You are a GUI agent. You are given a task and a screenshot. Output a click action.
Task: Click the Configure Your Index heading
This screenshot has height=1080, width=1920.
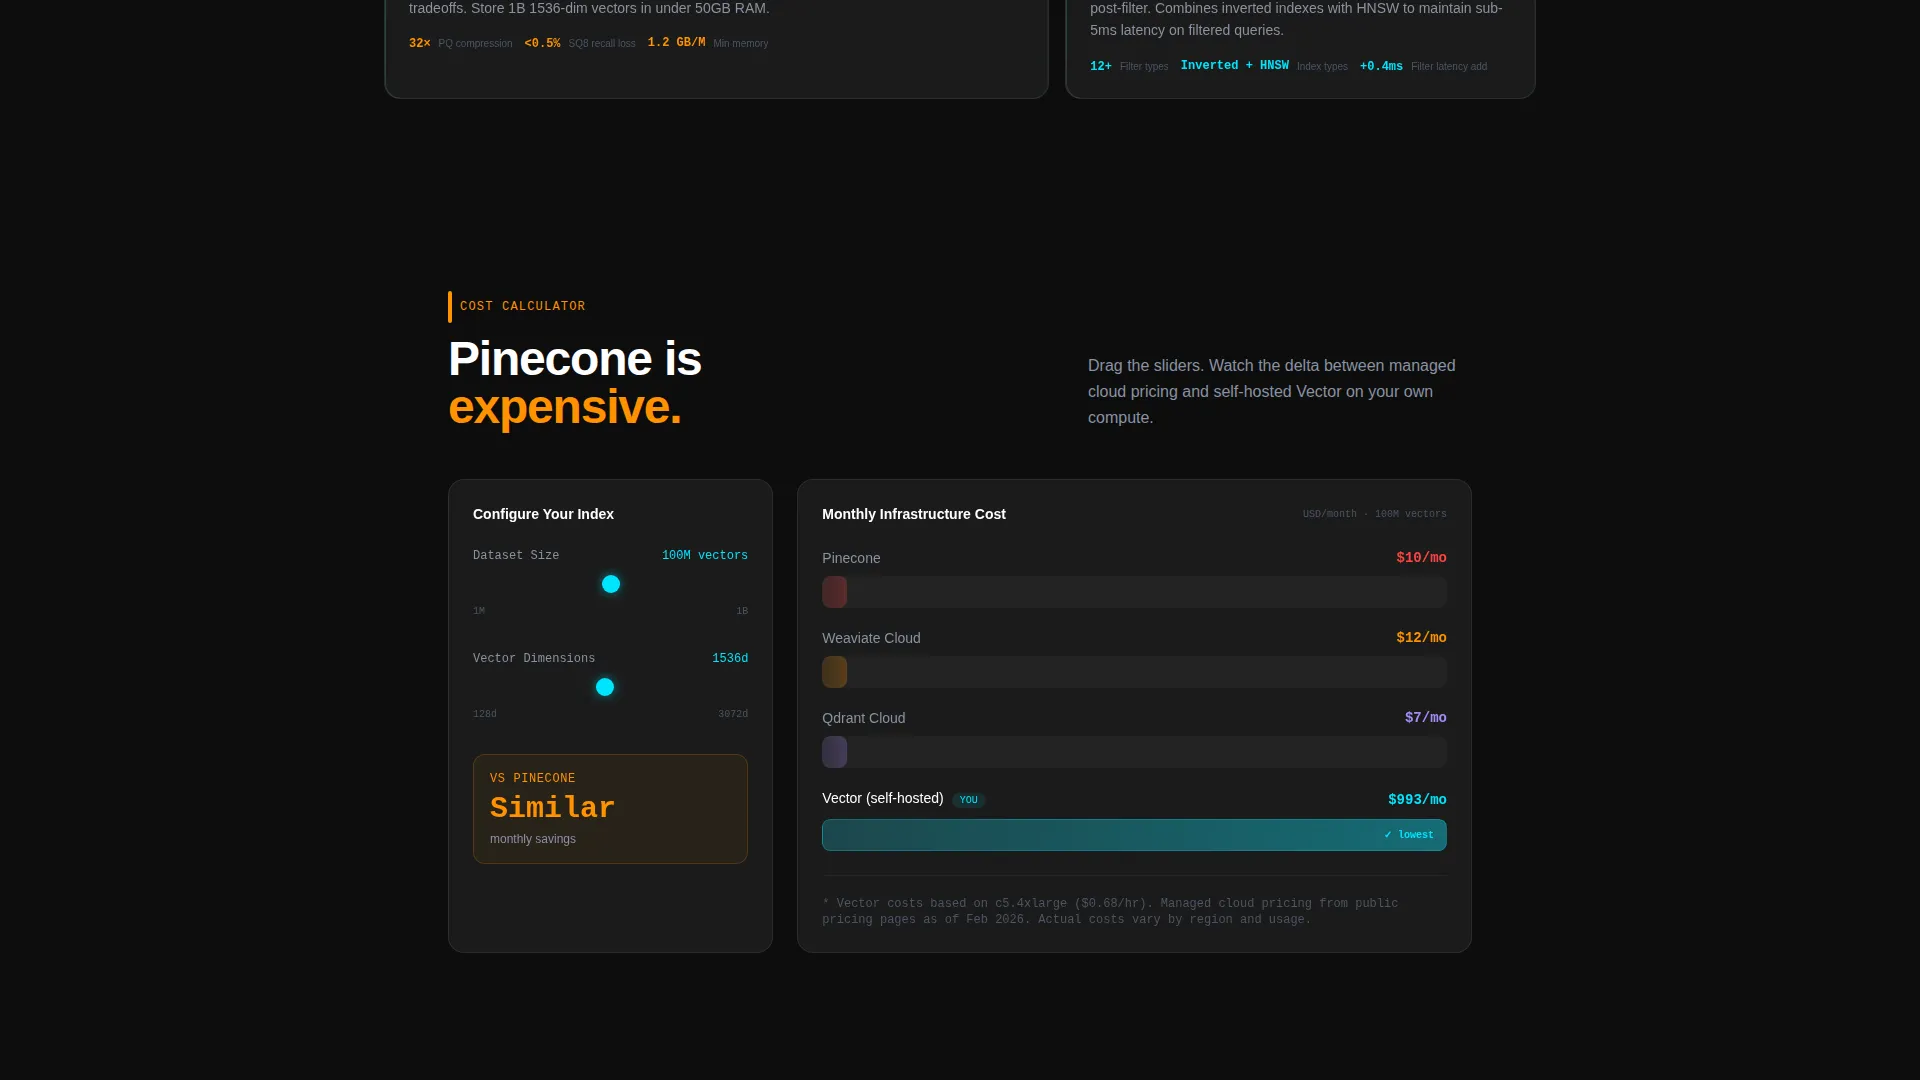click(543, 514)
